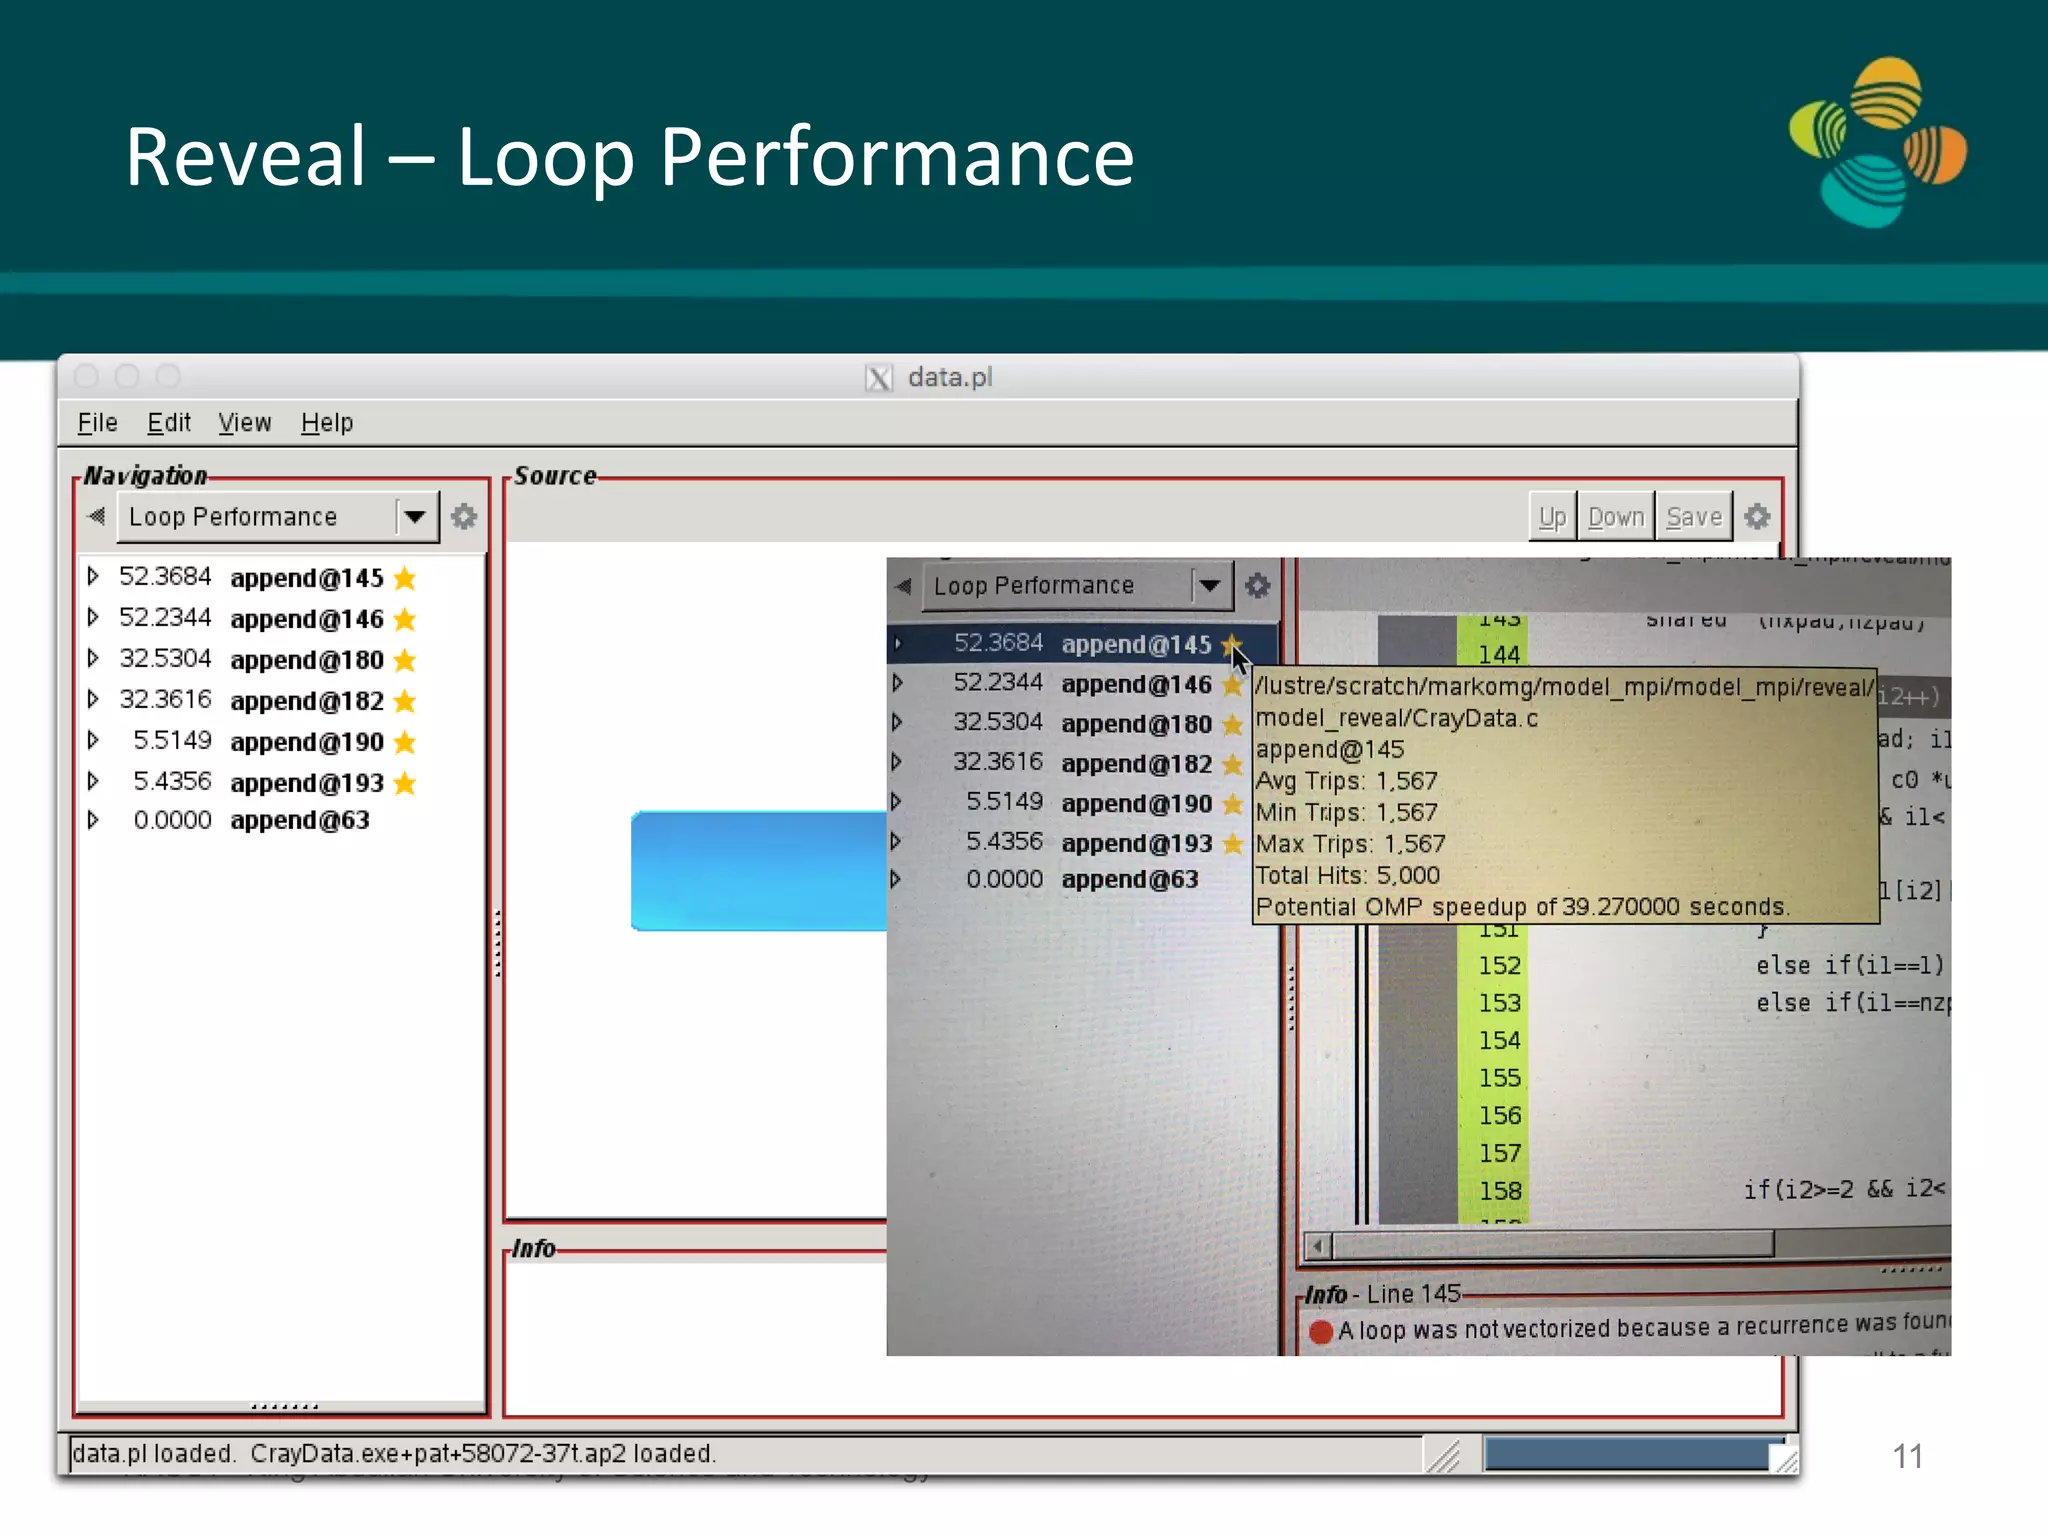The height and width of the screenshot is (1536, 2048).
Task: Expand the append@193 loop entry
Action: [93, 781]
